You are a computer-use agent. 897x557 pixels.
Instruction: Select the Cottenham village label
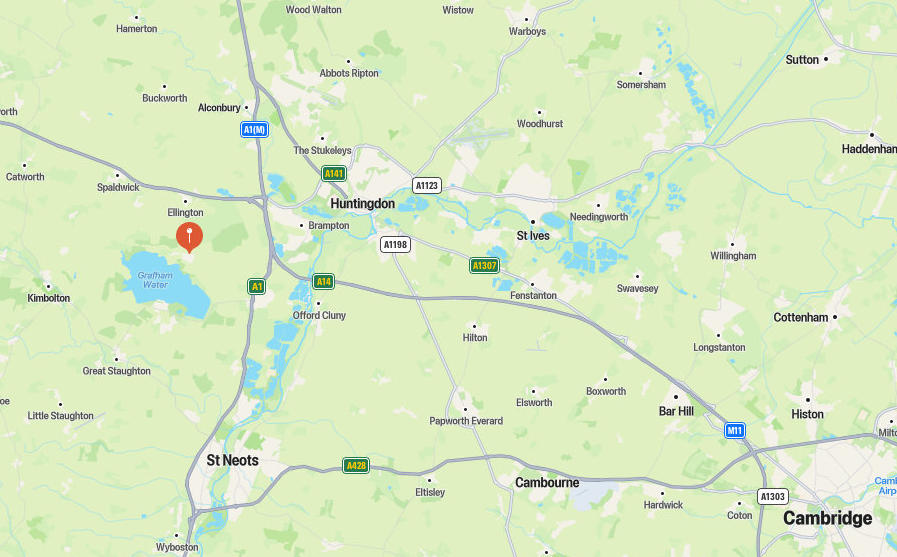click(801, 317)
